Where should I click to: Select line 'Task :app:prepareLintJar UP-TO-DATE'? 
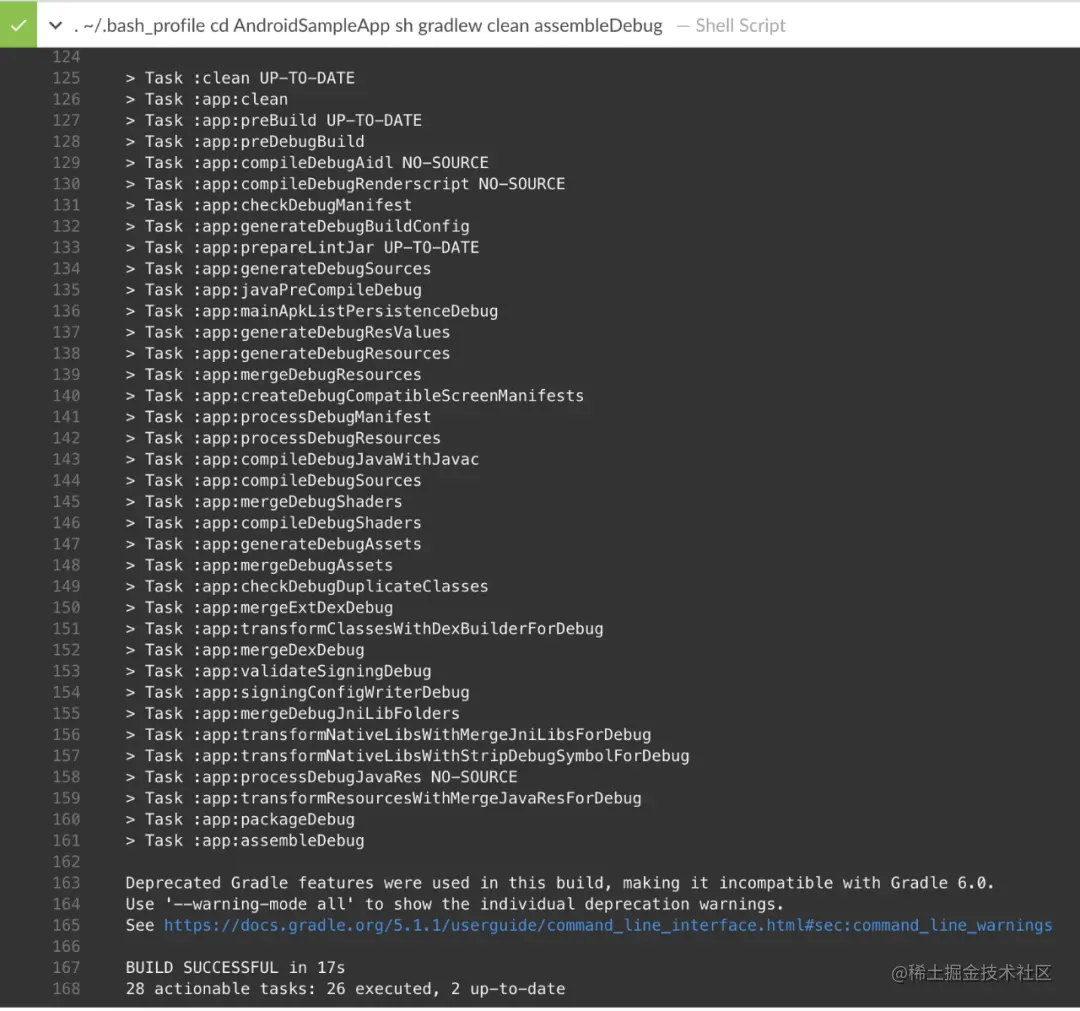click(x=302, y=247)
